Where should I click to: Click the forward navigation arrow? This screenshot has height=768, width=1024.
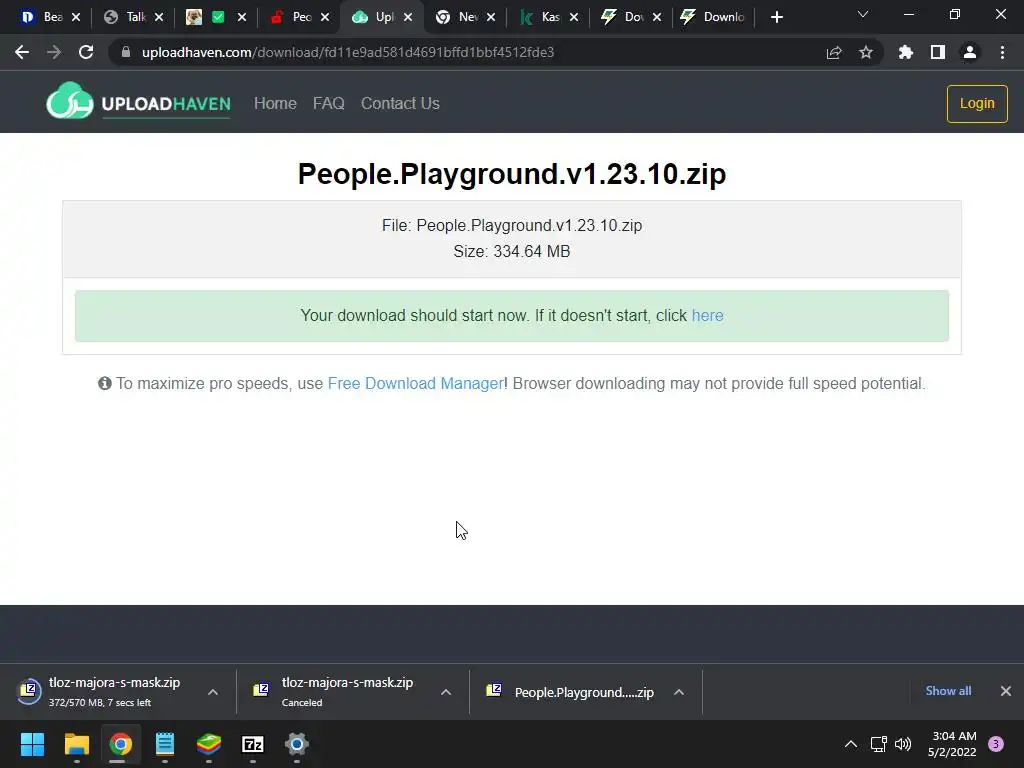54,52
